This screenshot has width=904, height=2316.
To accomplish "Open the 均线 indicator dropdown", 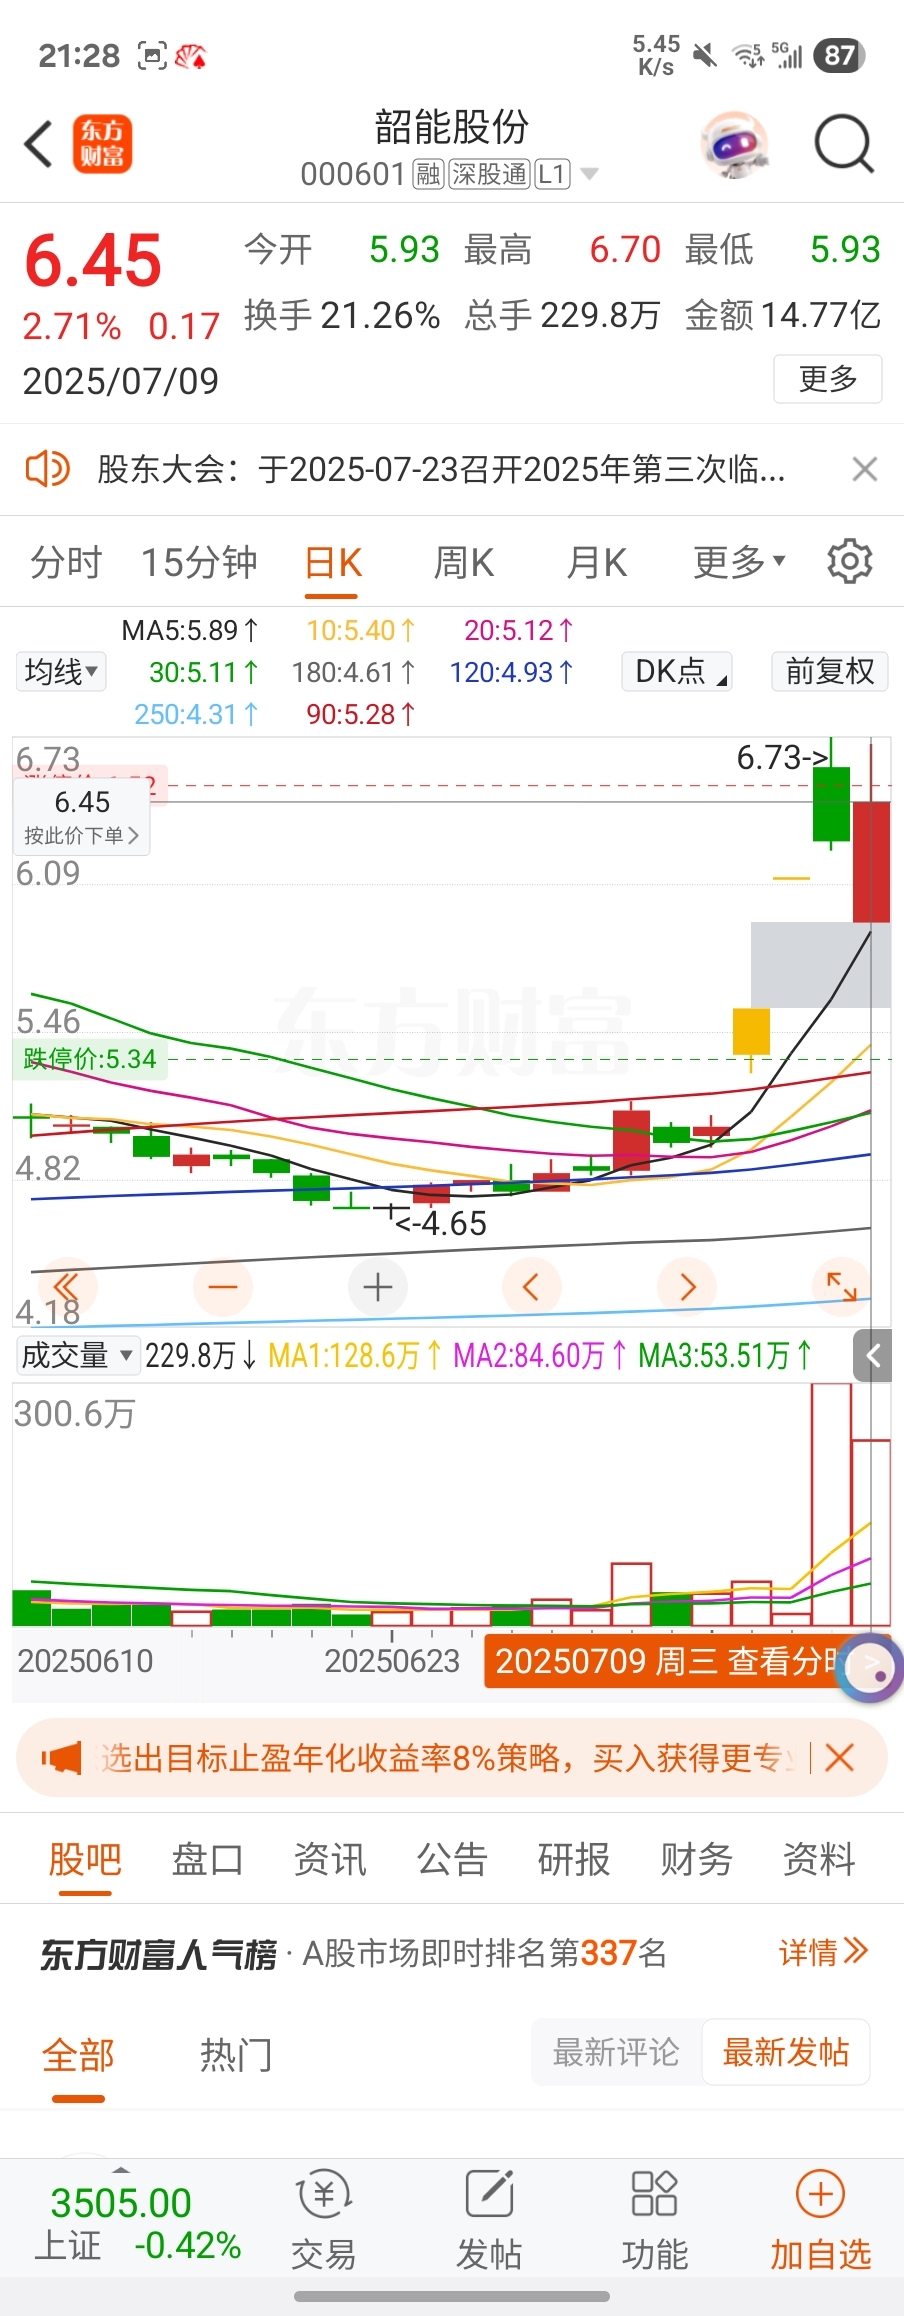I will point(61,671).
